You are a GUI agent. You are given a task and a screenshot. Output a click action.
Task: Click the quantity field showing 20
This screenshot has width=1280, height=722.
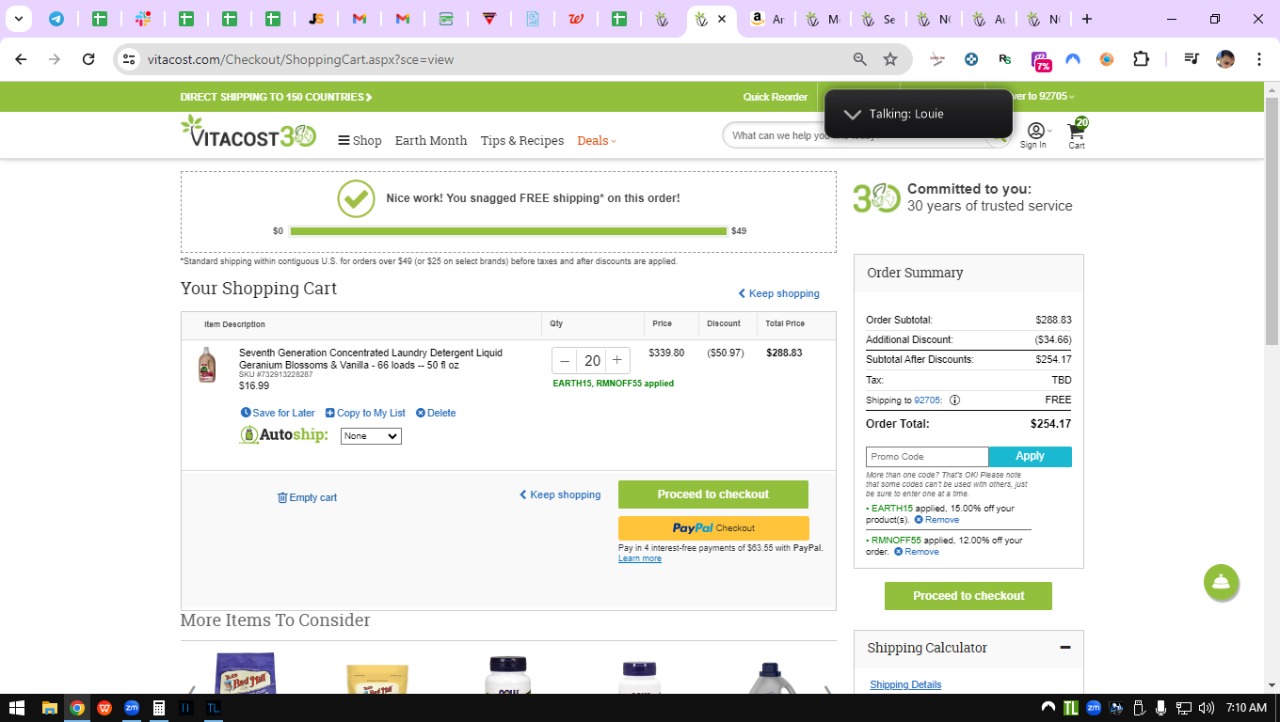coord(592,361)
